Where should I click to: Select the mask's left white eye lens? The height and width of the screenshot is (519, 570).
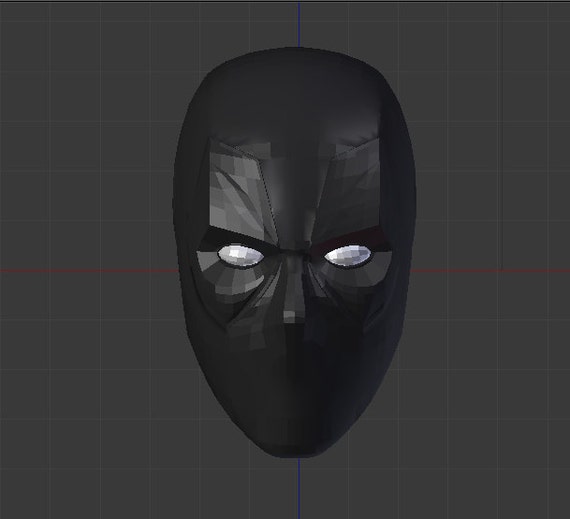tap(241, 256)
